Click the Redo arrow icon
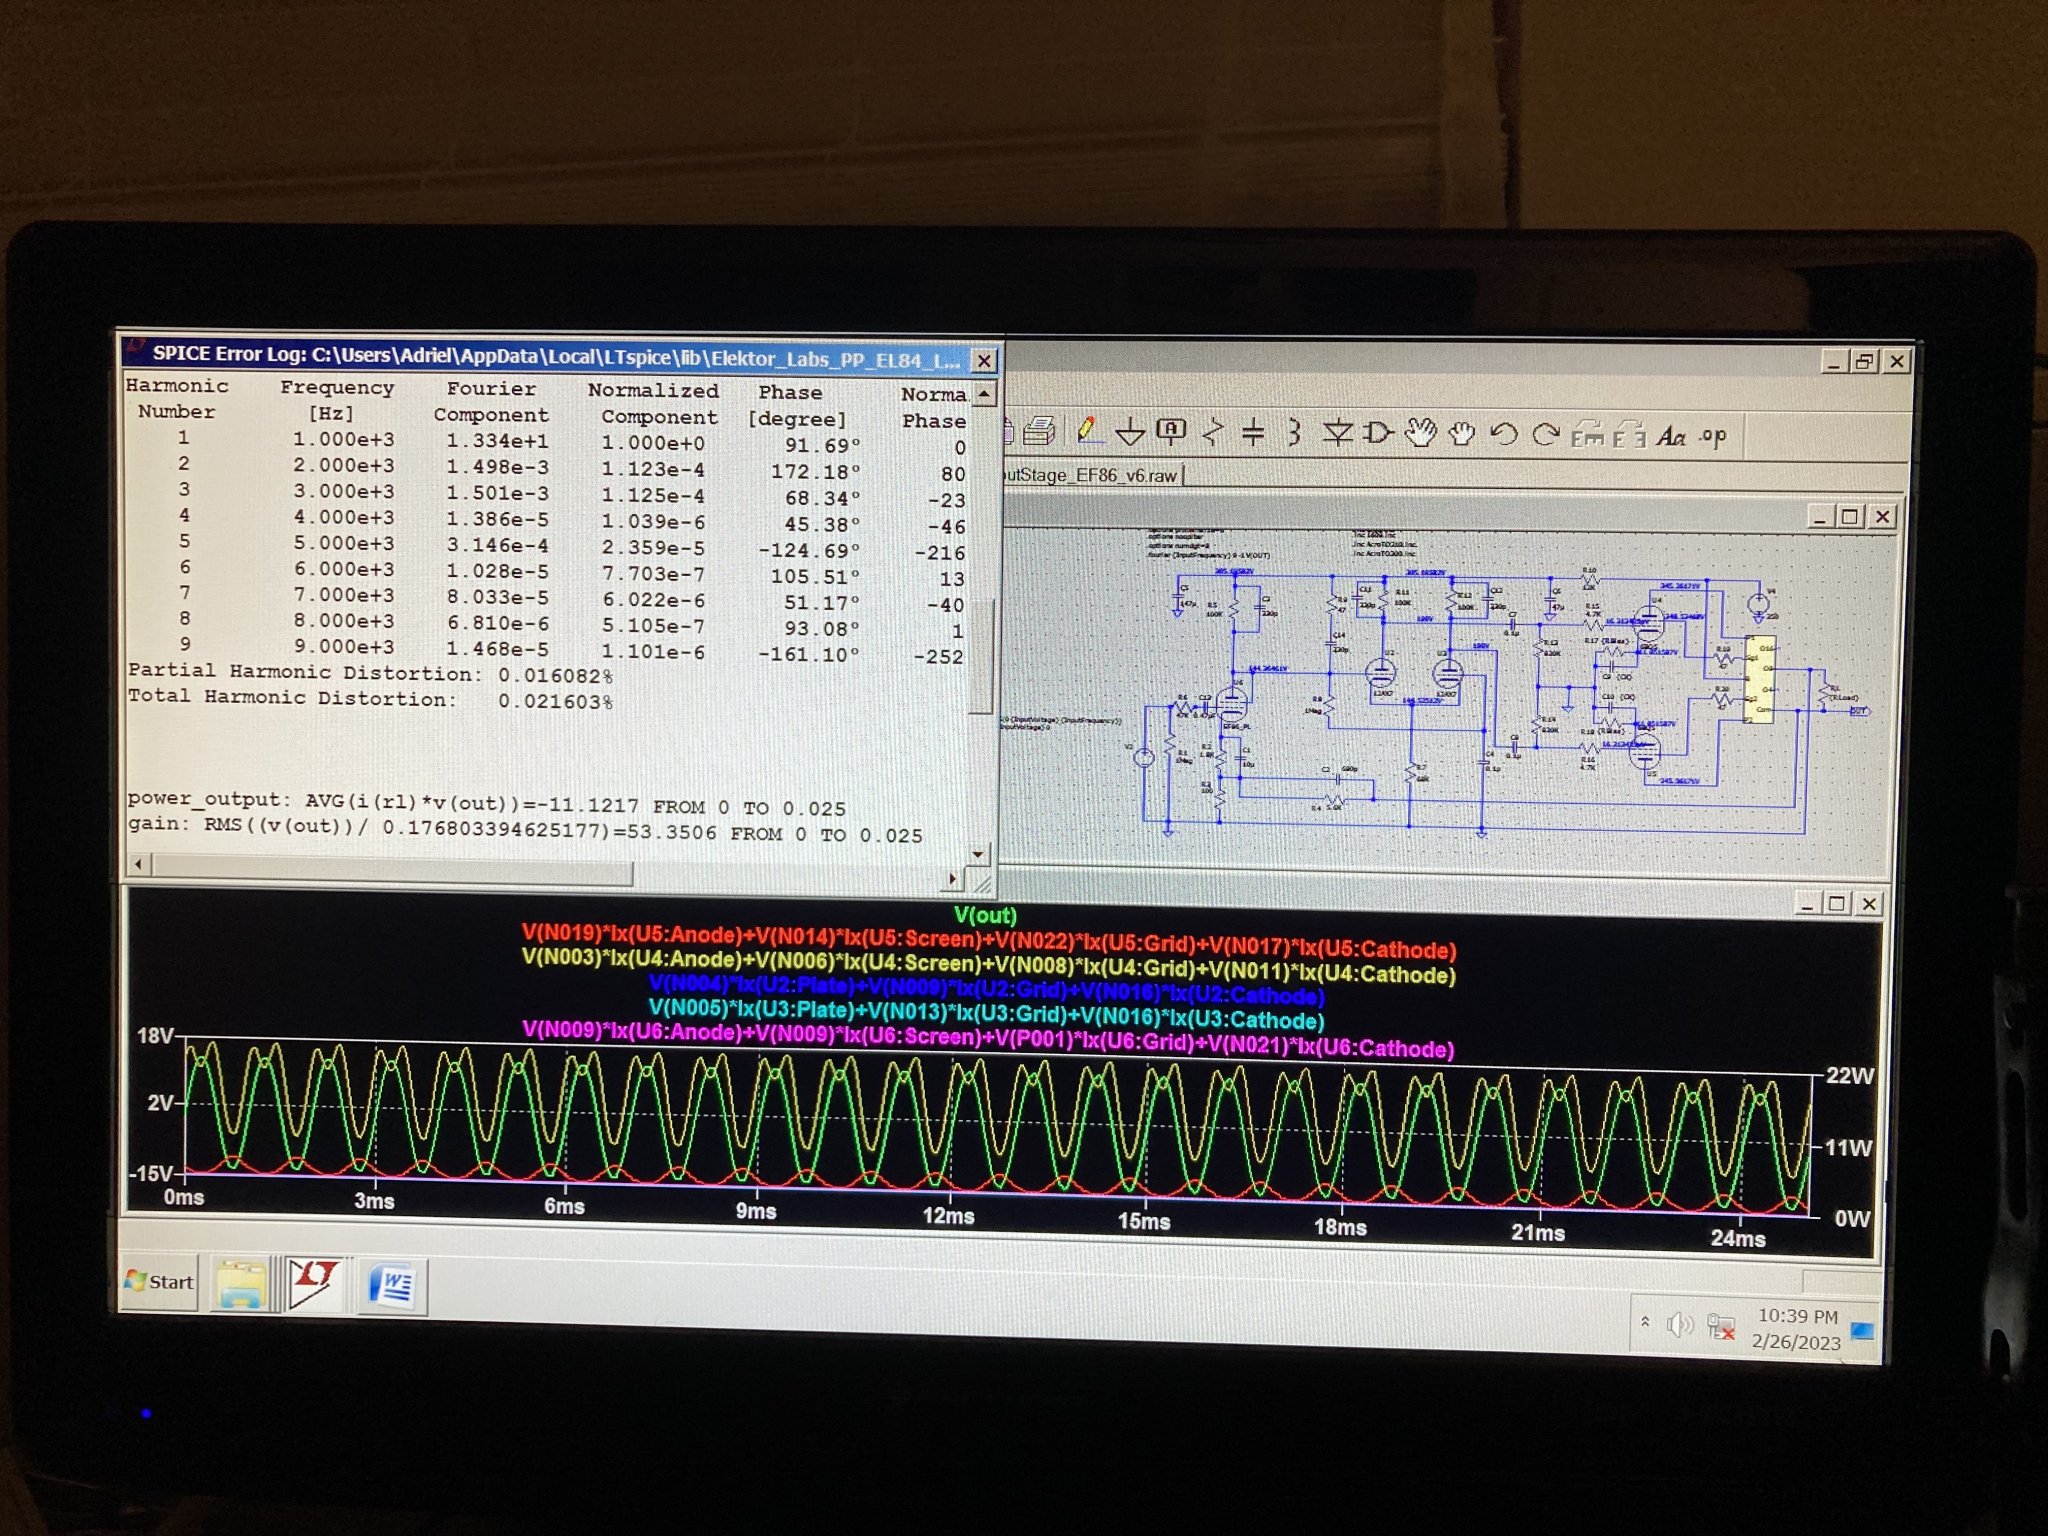The height and width of the screenshot is (1536, 2048). [1546, 434]
